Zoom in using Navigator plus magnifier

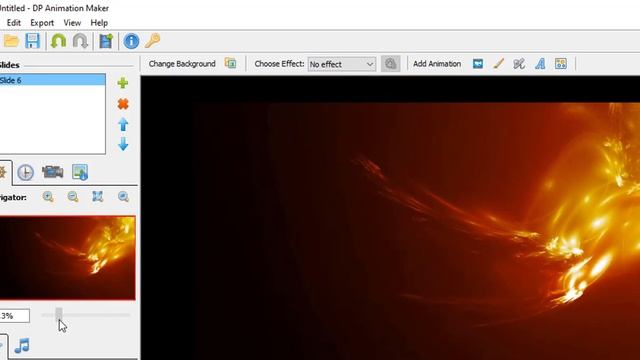[x=48, y=197]
